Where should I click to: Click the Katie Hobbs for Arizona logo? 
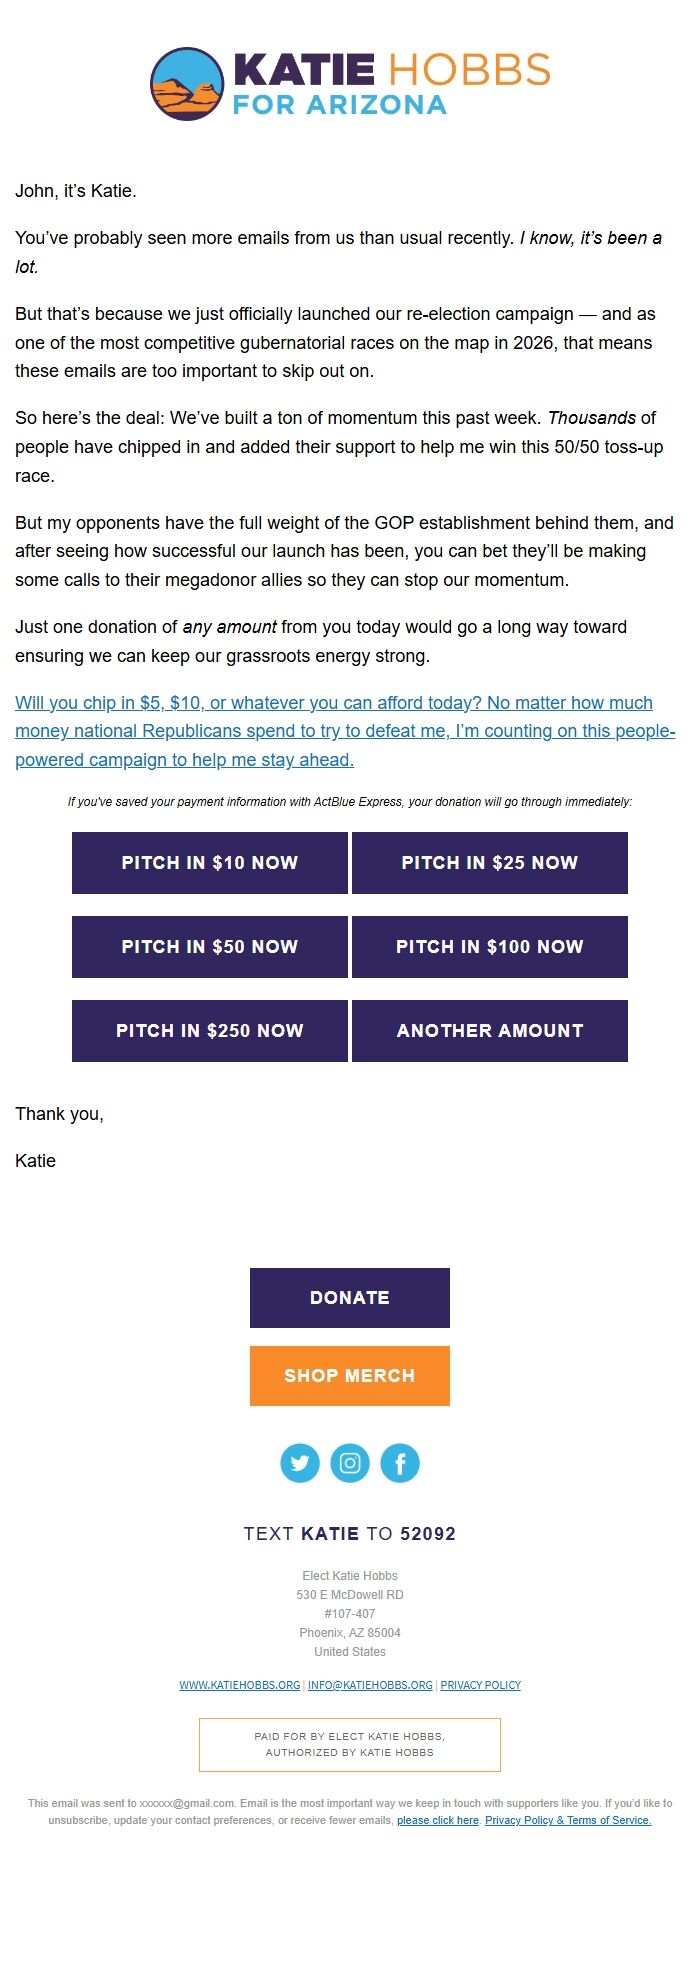pos(350,84)
